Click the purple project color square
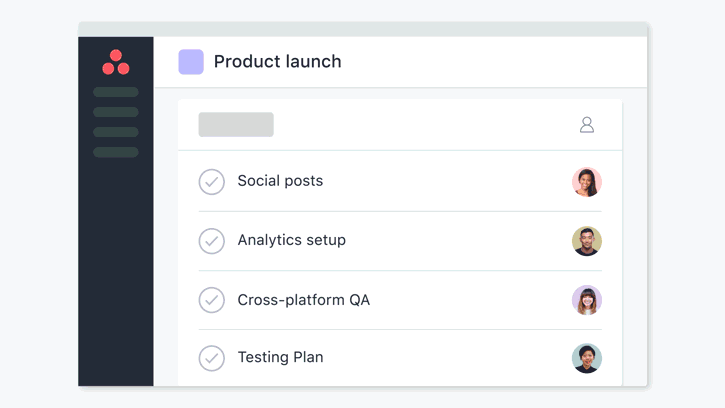This screenshot has width=725, height=408. click(191, 62)
